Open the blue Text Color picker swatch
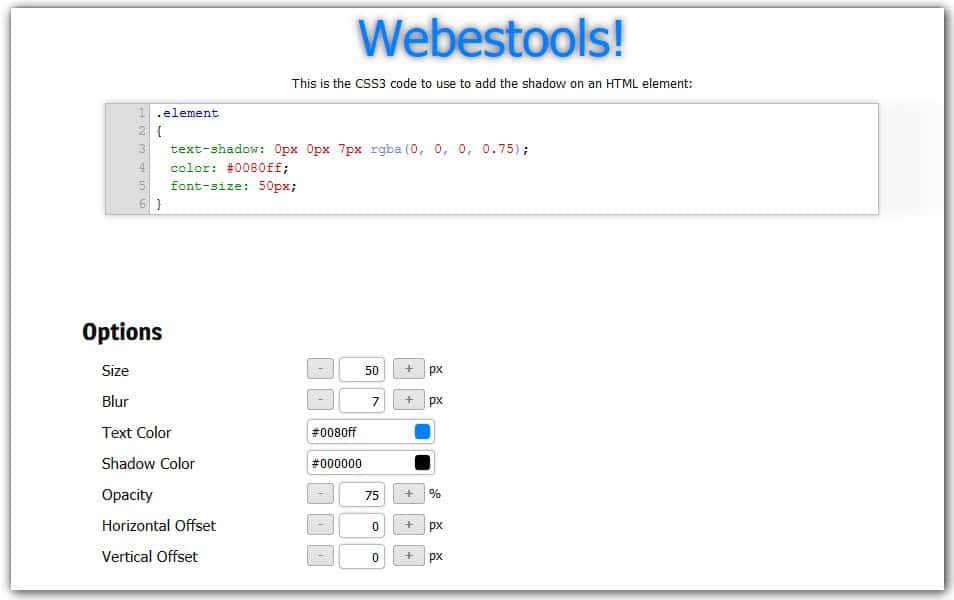This screenshot has height=600, width=954. 425,430
